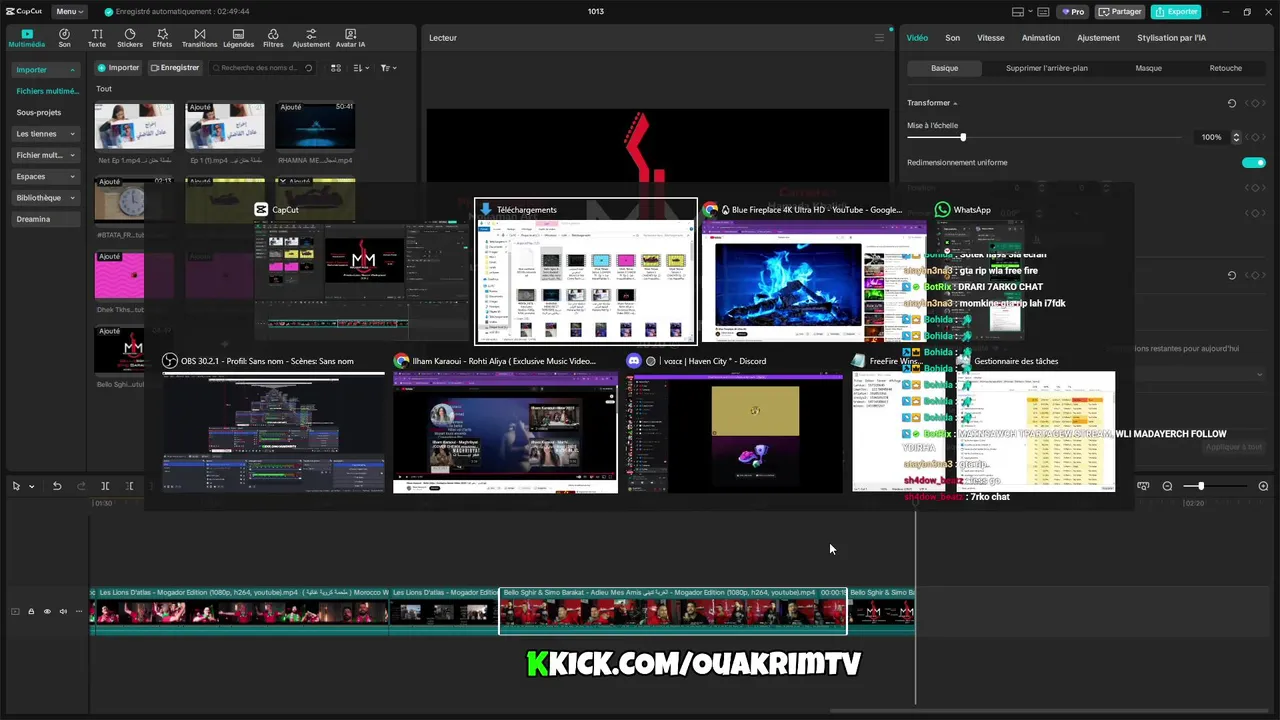Open the Stickers panel
The width and height of the screenshot is (1280, 720).
(130, 38)
